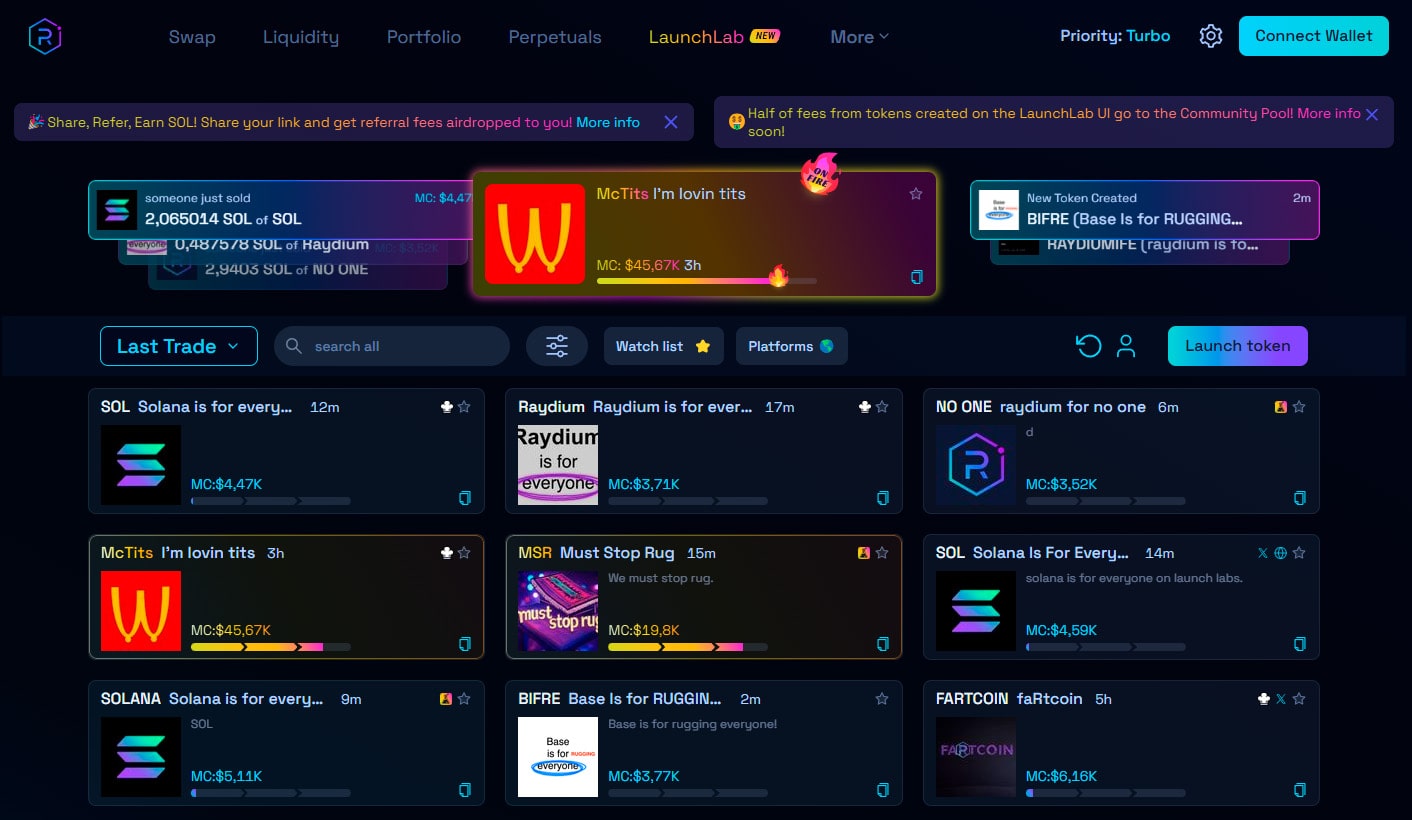This screenshot has height=820, width=1412.
Task: Copy address icon on BIFRE card
Action: point(882,790)
